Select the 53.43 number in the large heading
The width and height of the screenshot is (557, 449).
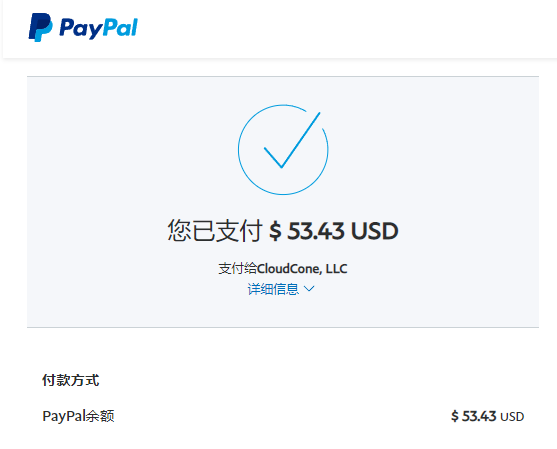(316, 231)
